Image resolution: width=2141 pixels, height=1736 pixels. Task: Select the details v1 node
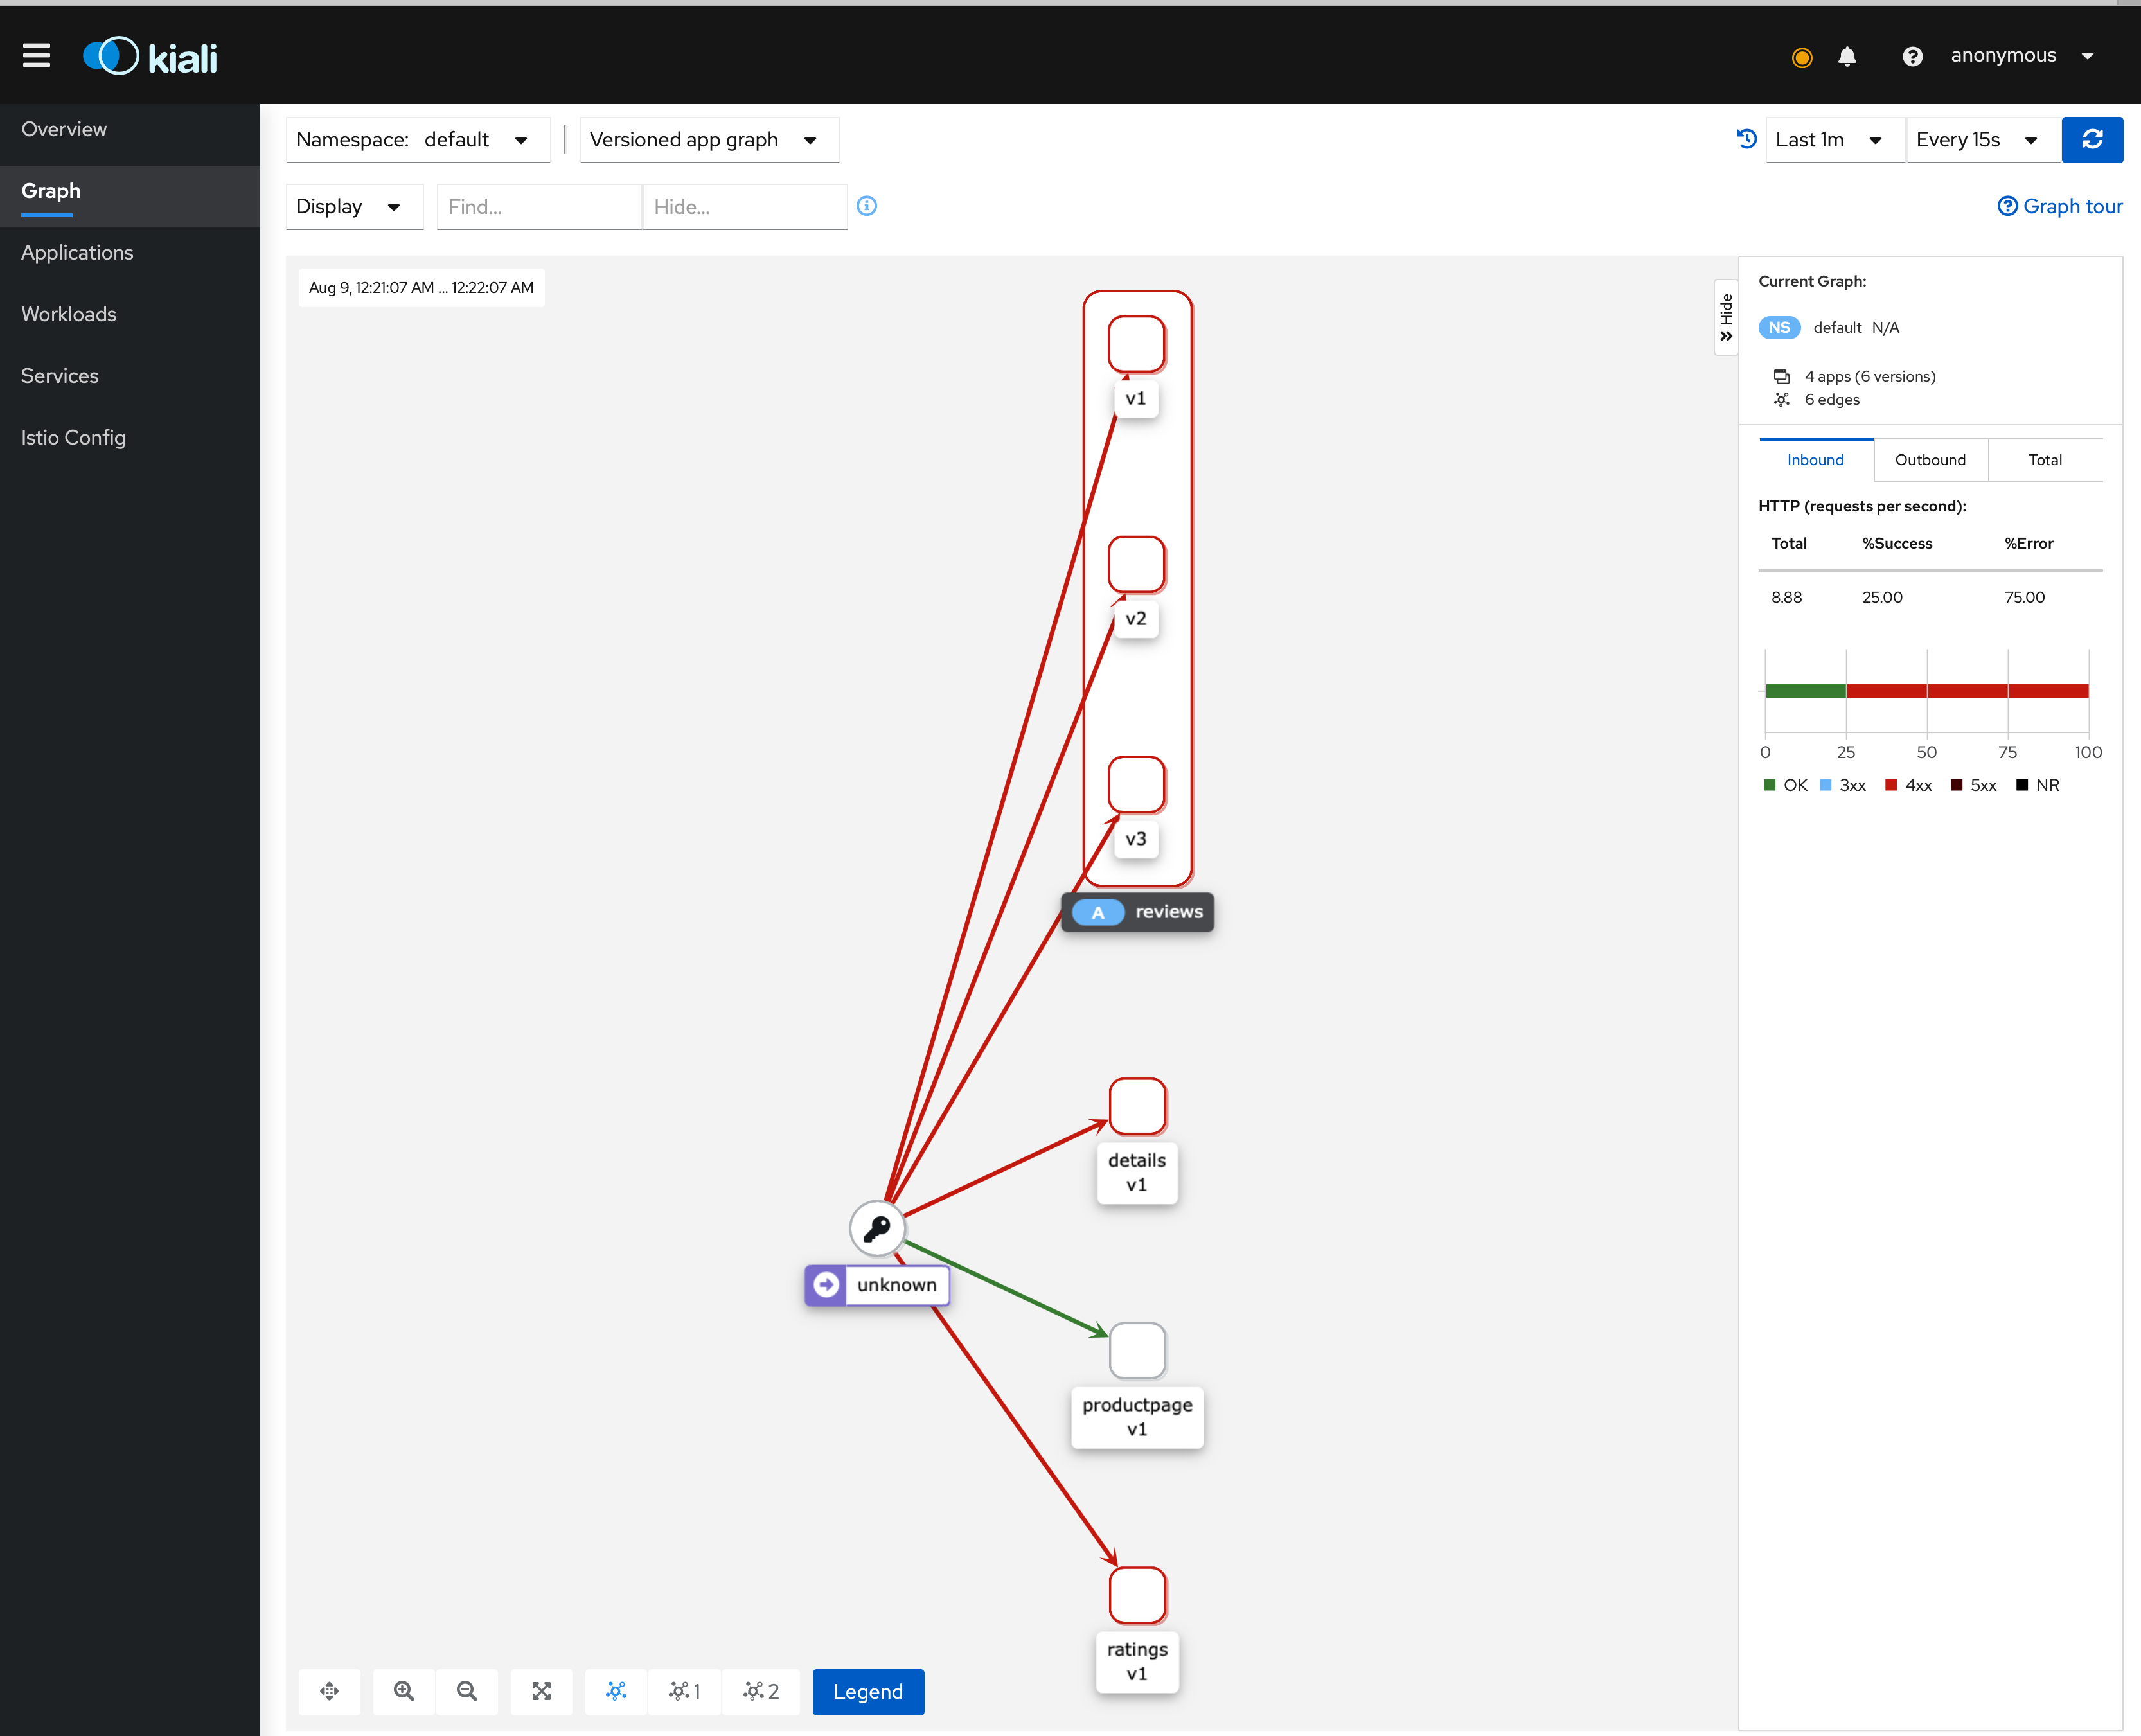pos(1137,1106)
